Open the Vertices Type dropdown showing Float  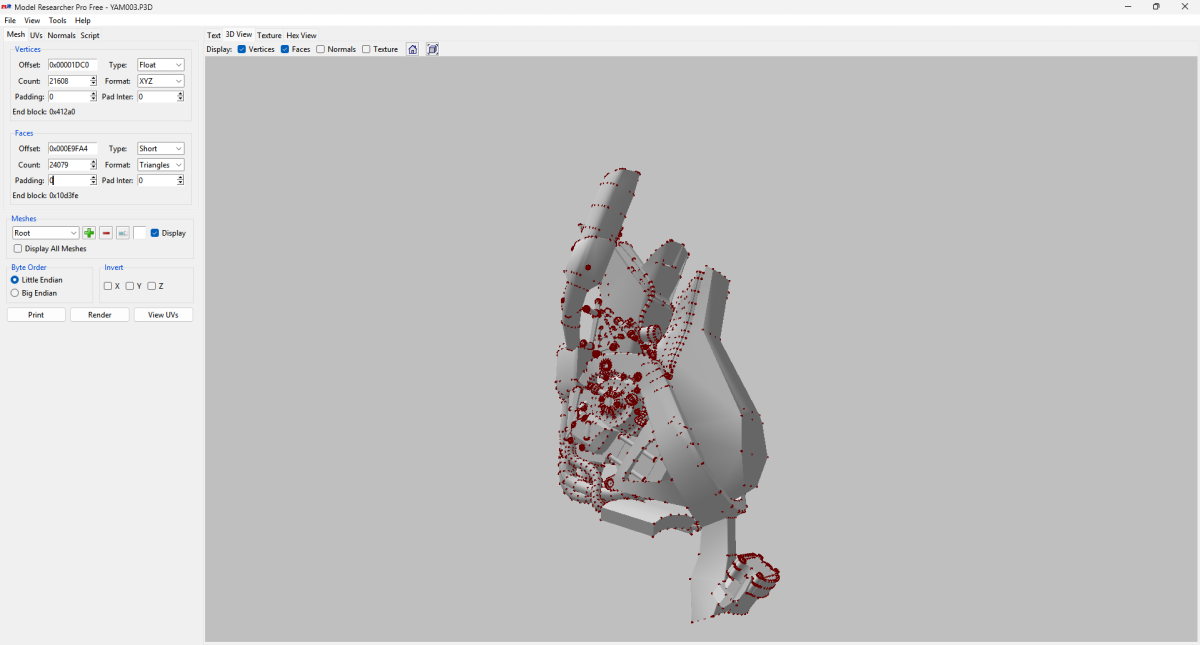(x=161, y=65)
